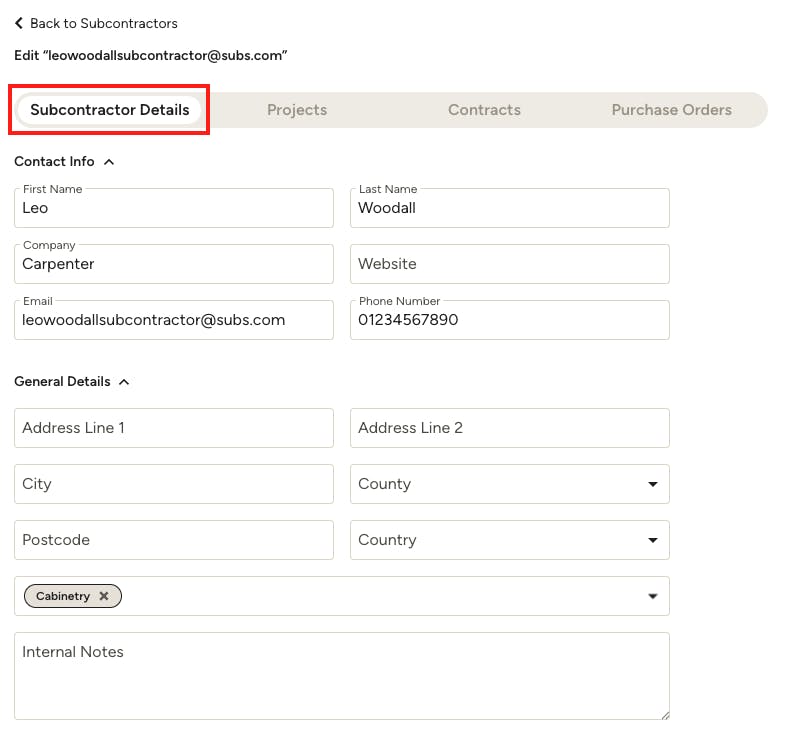
Task: Switch to the Projects tab
Action: [x=297, y=110]
